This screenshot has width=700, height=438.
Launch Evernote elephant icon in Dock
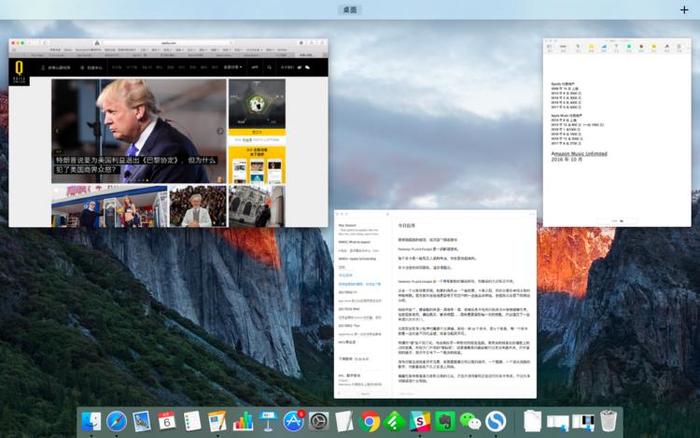coord(445,421)
